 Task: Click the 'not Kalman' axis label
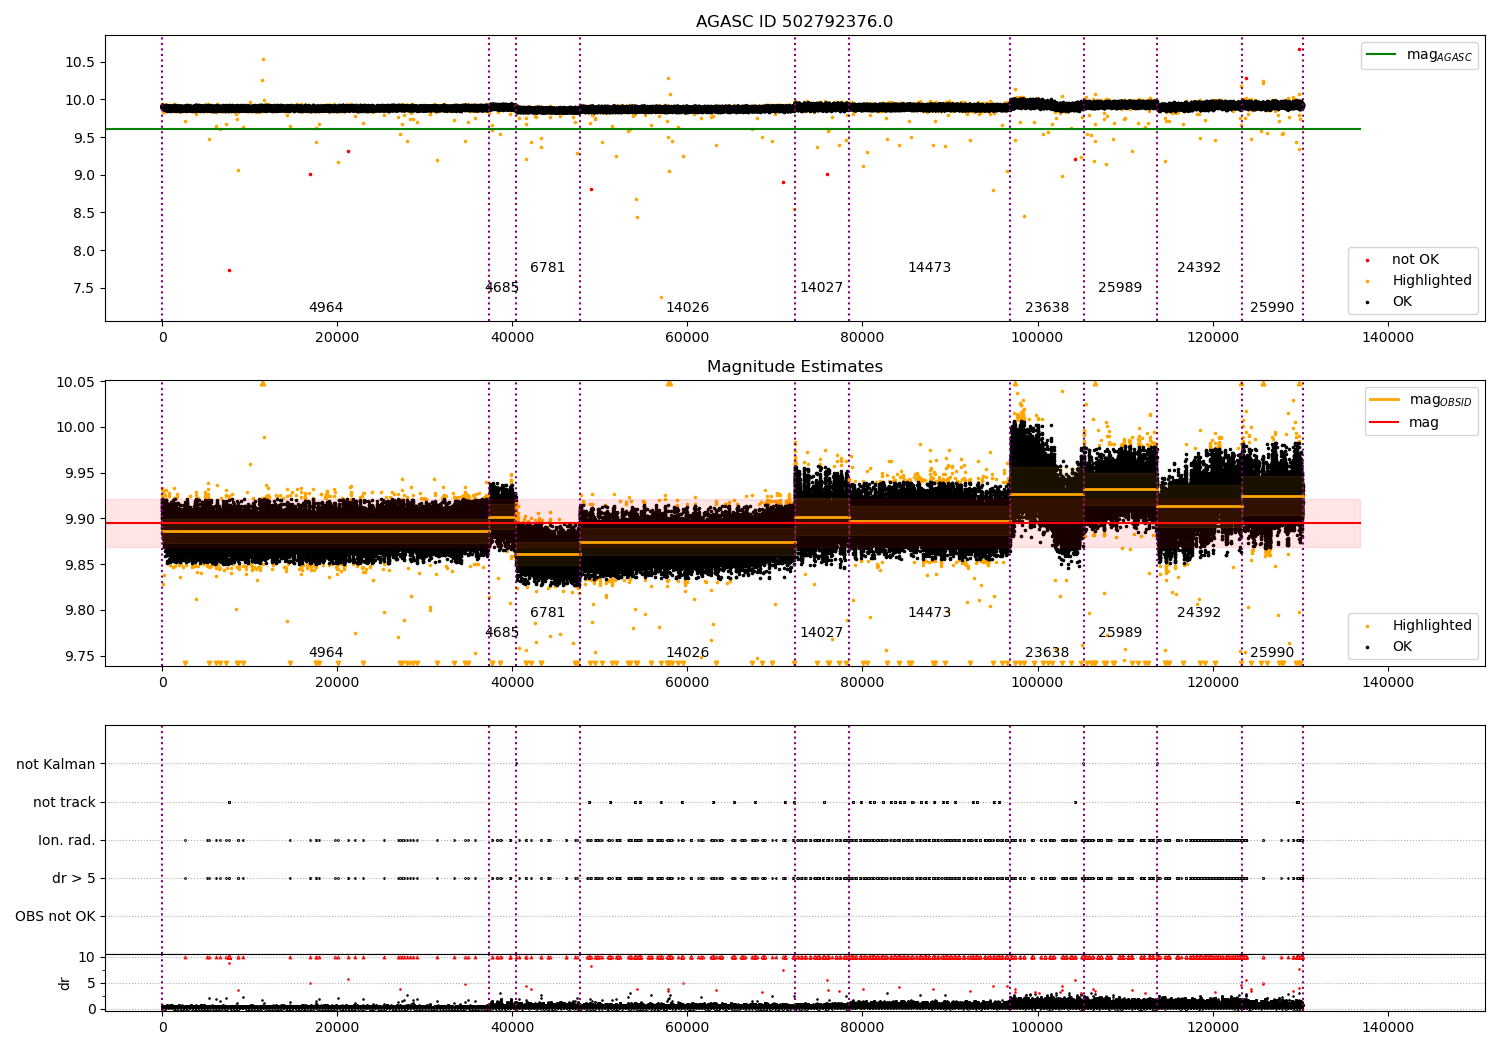point(56,765)
